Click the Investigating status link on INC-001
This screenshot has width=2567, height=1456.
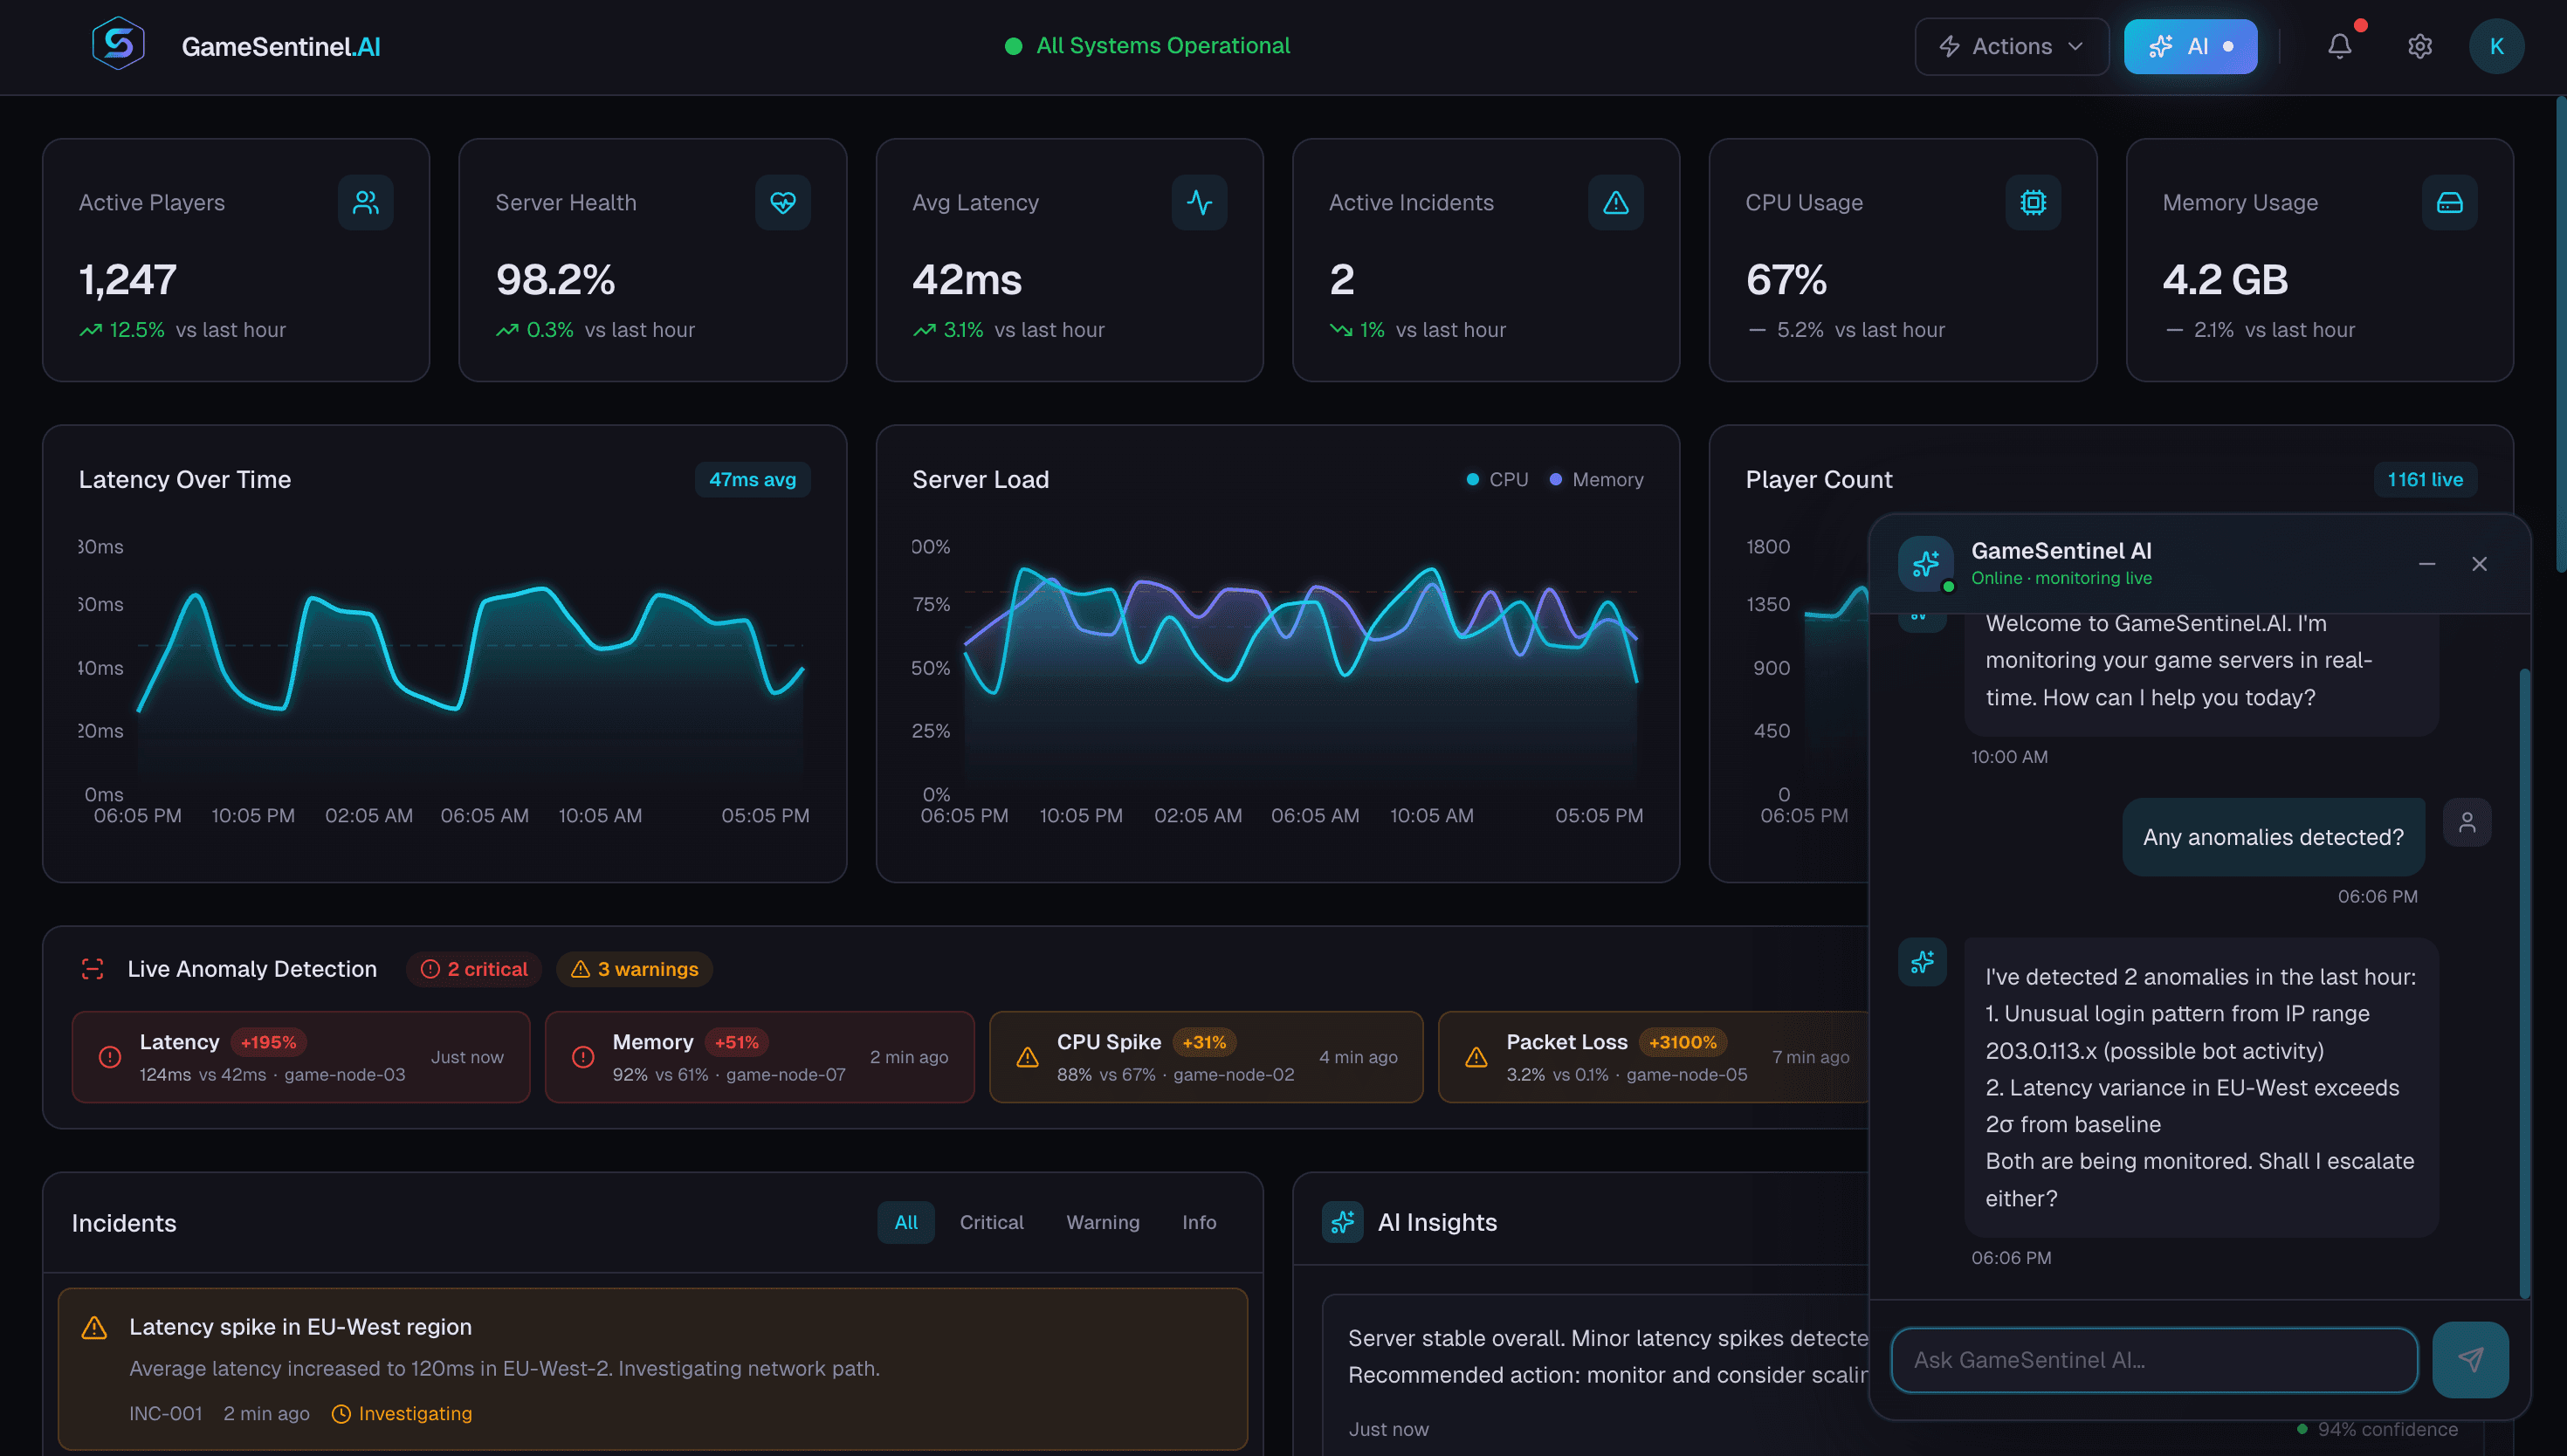[x=415, y=1413]
